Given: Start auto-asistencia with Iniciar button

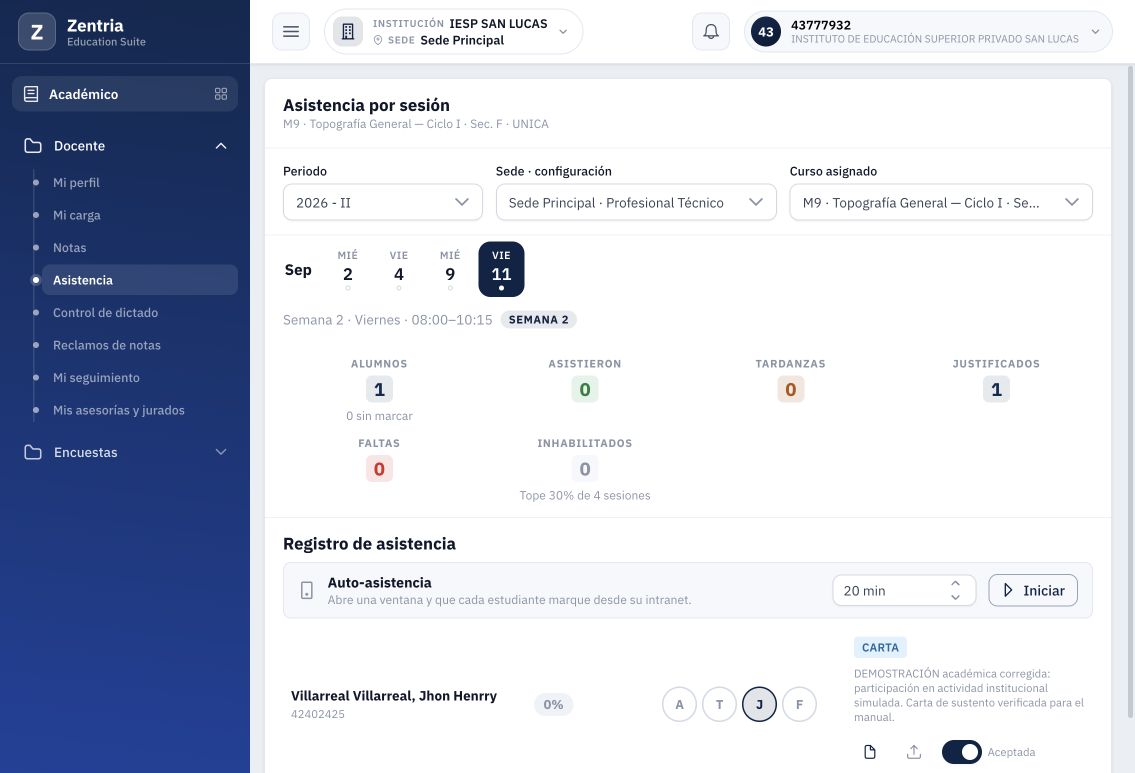Looking at the screenshot, I should (1033, 591).
